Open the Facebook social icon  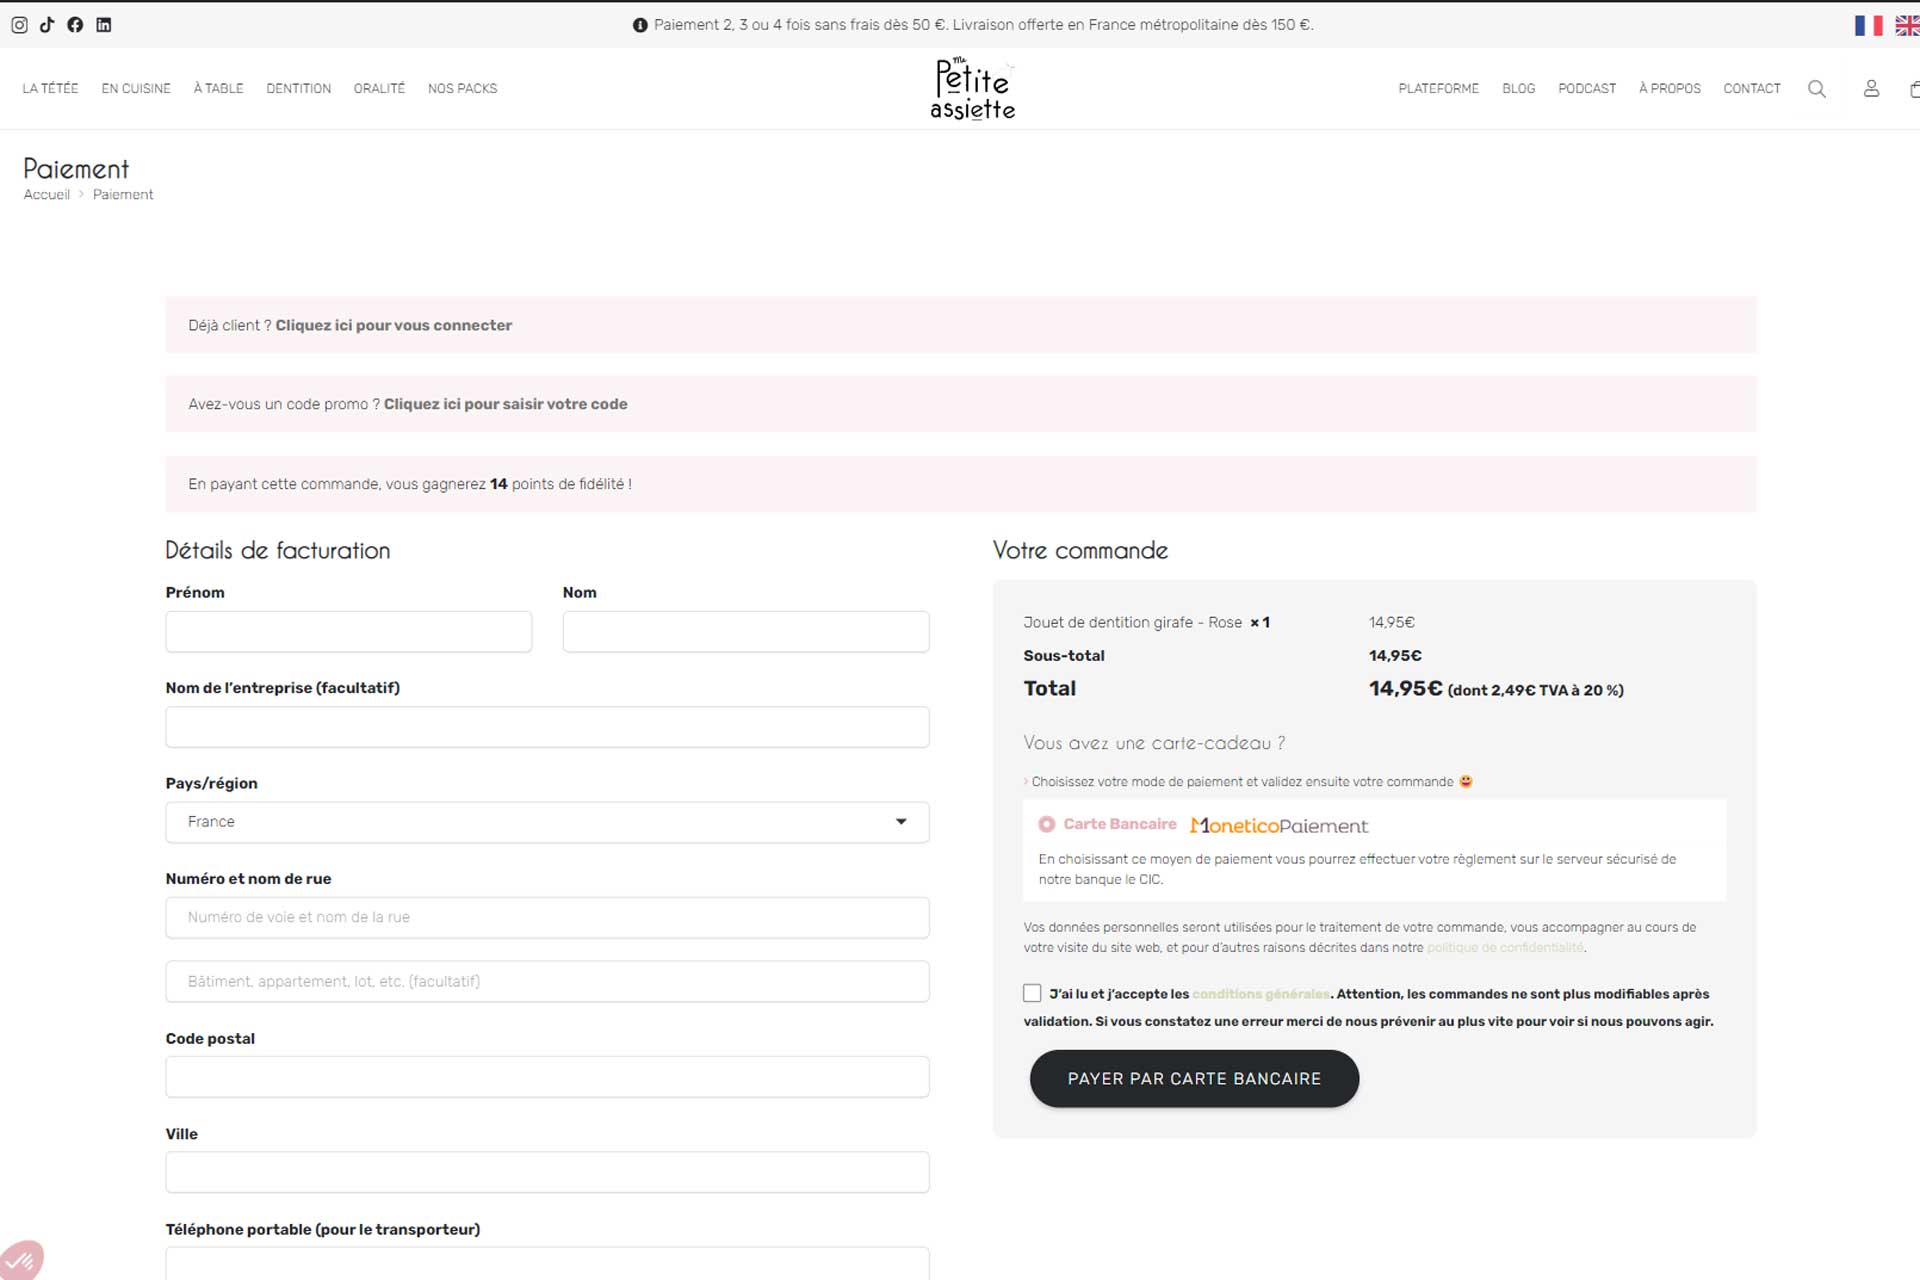(75, 25)
